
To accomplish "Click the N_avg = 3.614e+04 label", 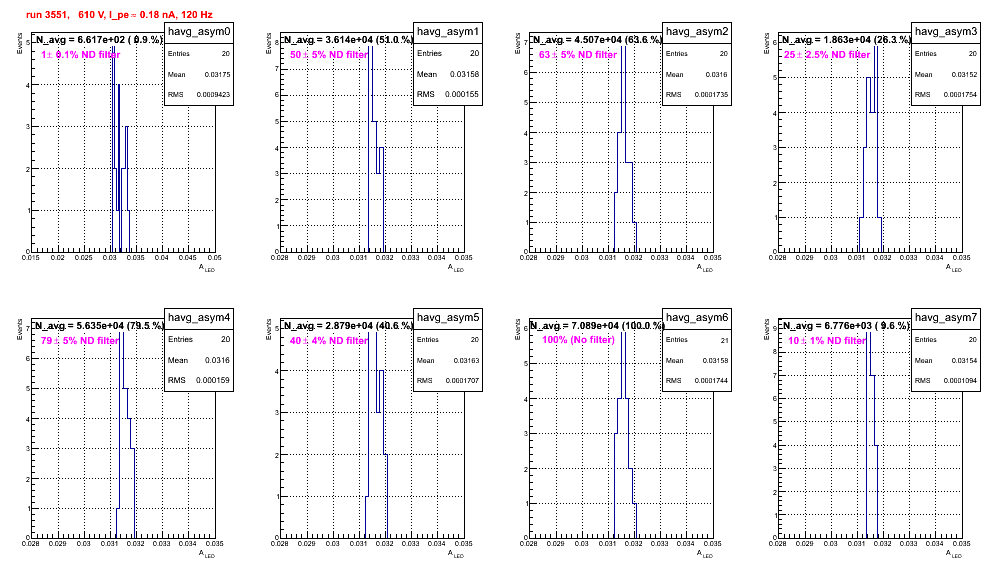I will coord(348,39).
